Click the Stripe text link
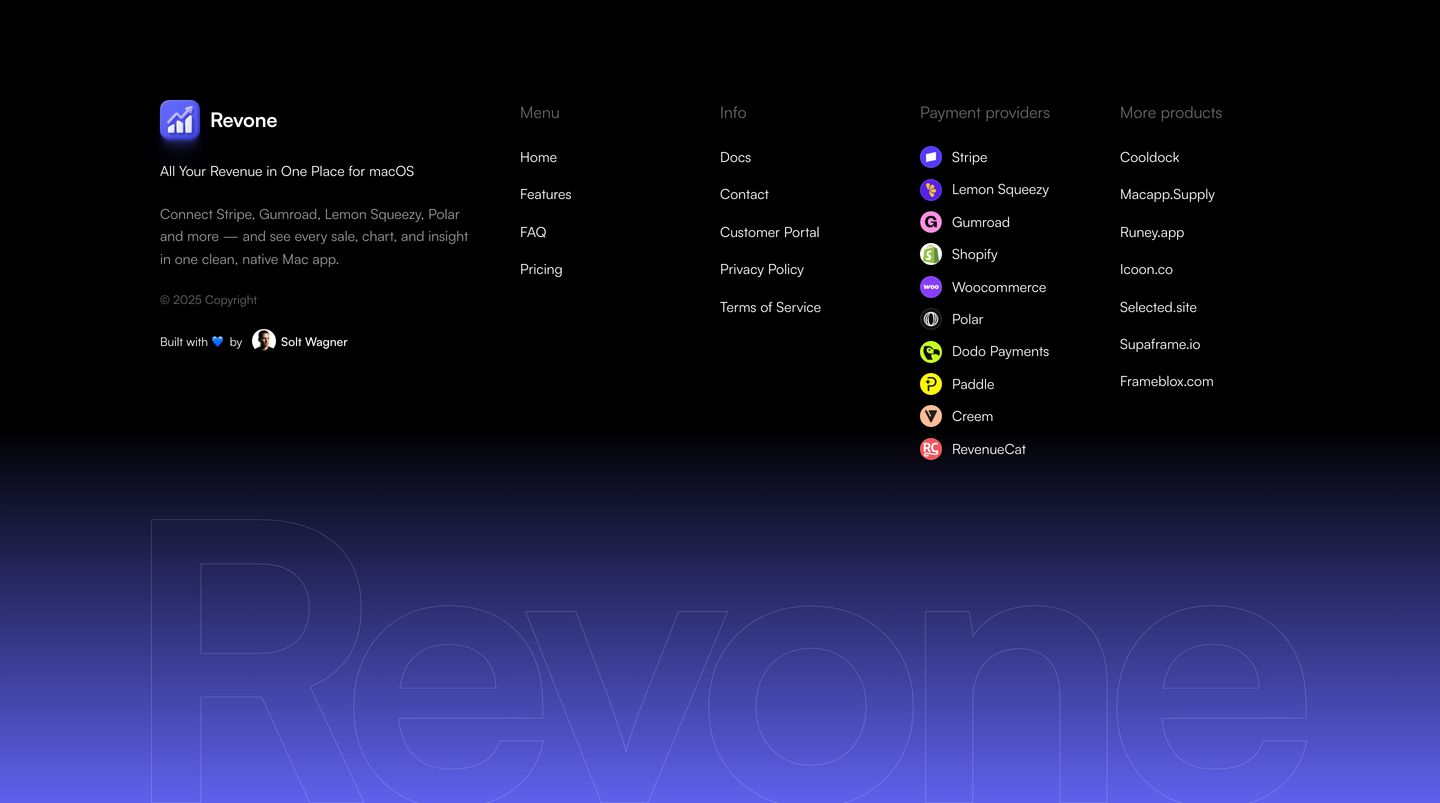The width and height of the screenshot is (1440, 803). coord(969,157)
